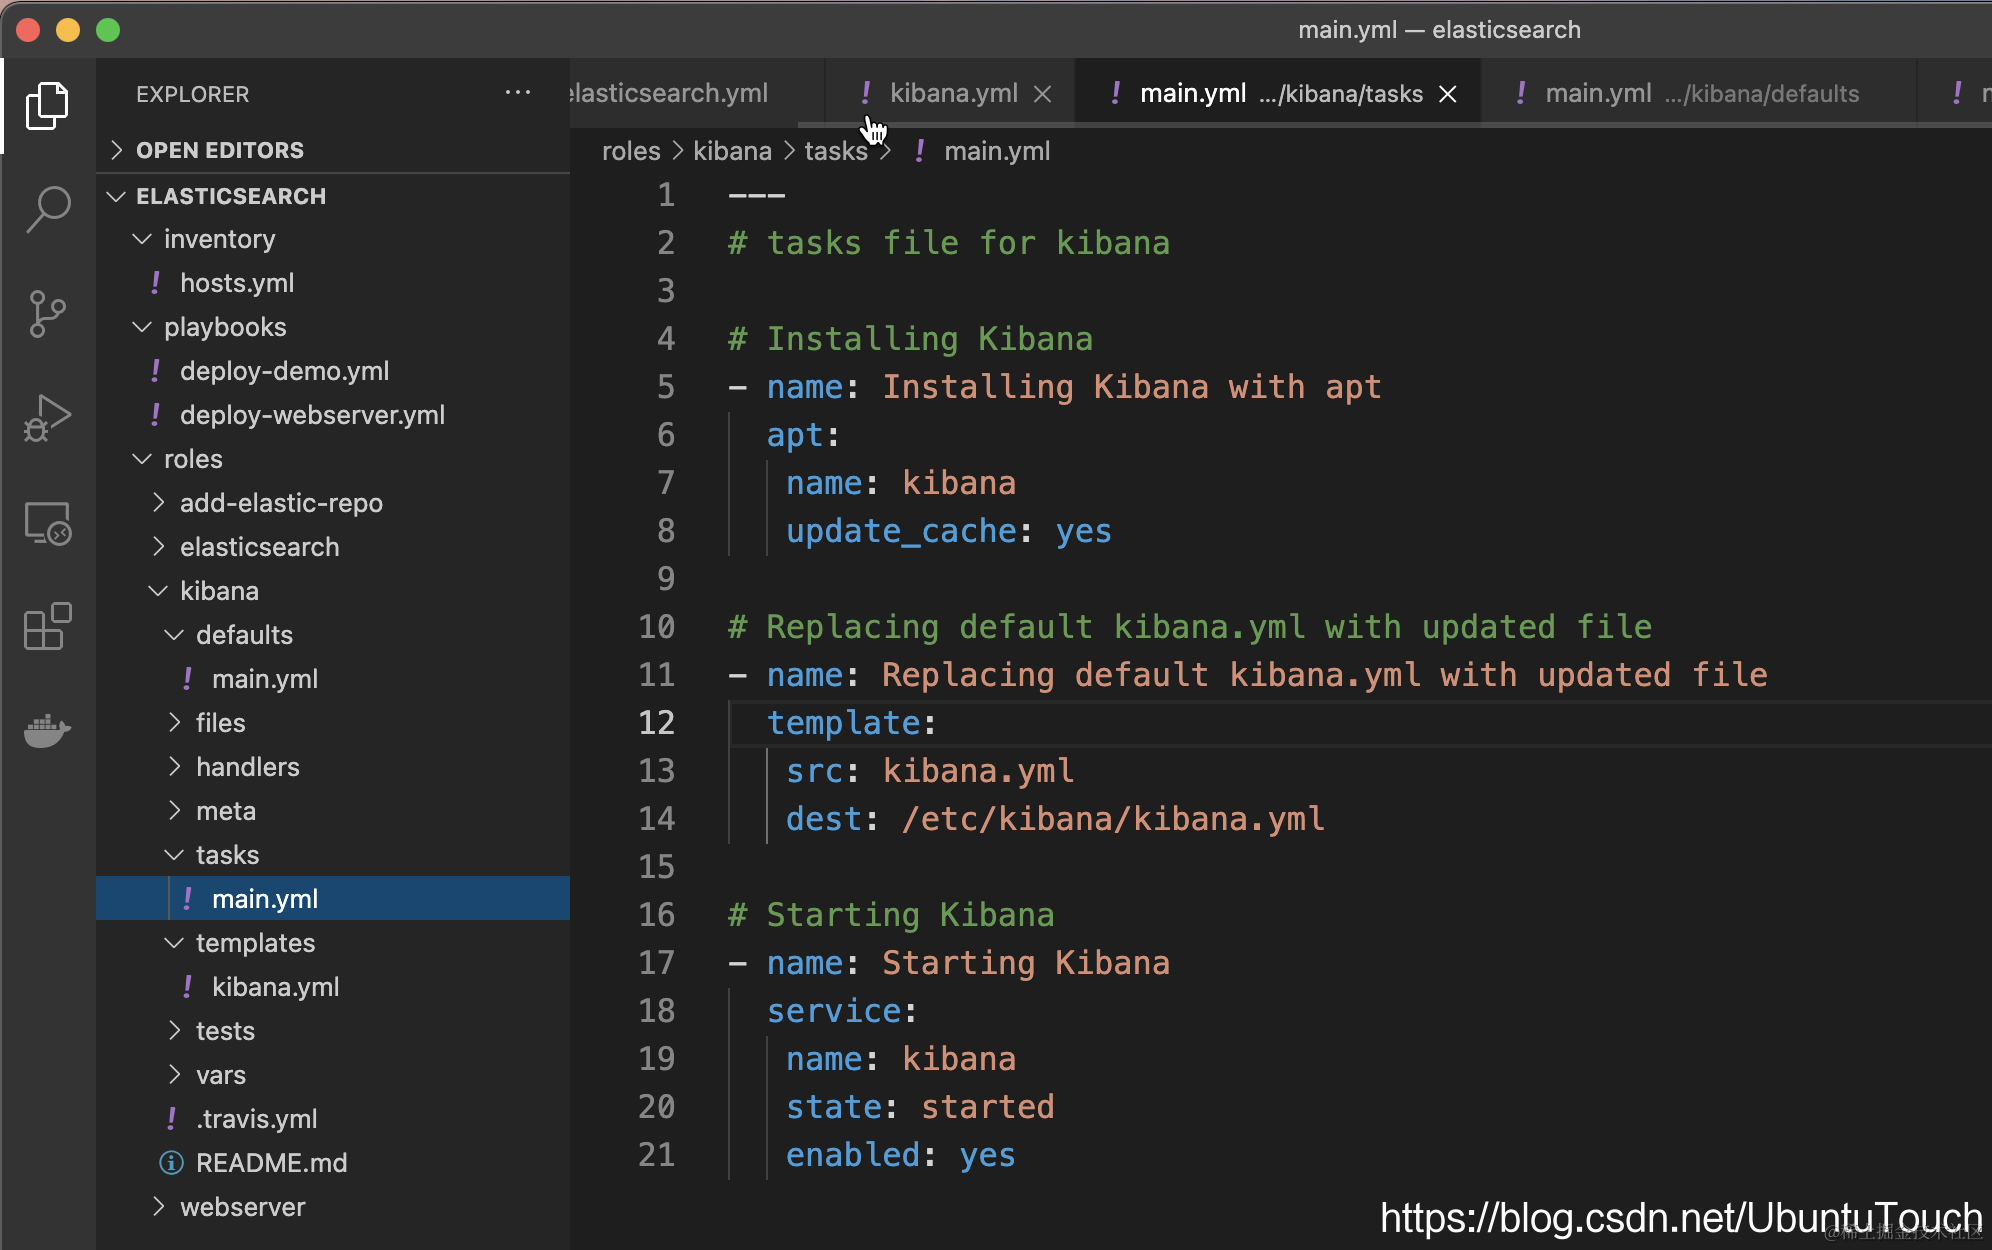Close the main.yml kibana/tasks tab
1992x1250 pixels.
click(1447, 94)
